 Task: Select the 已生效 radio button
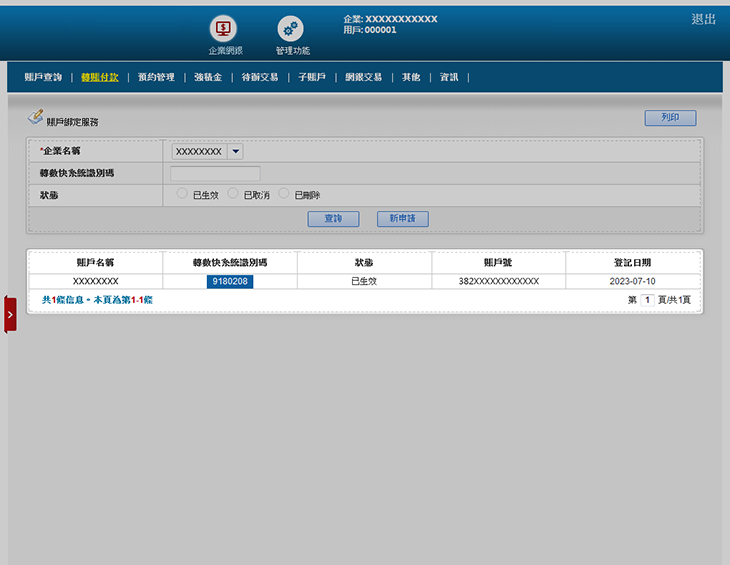coord(182,194)
